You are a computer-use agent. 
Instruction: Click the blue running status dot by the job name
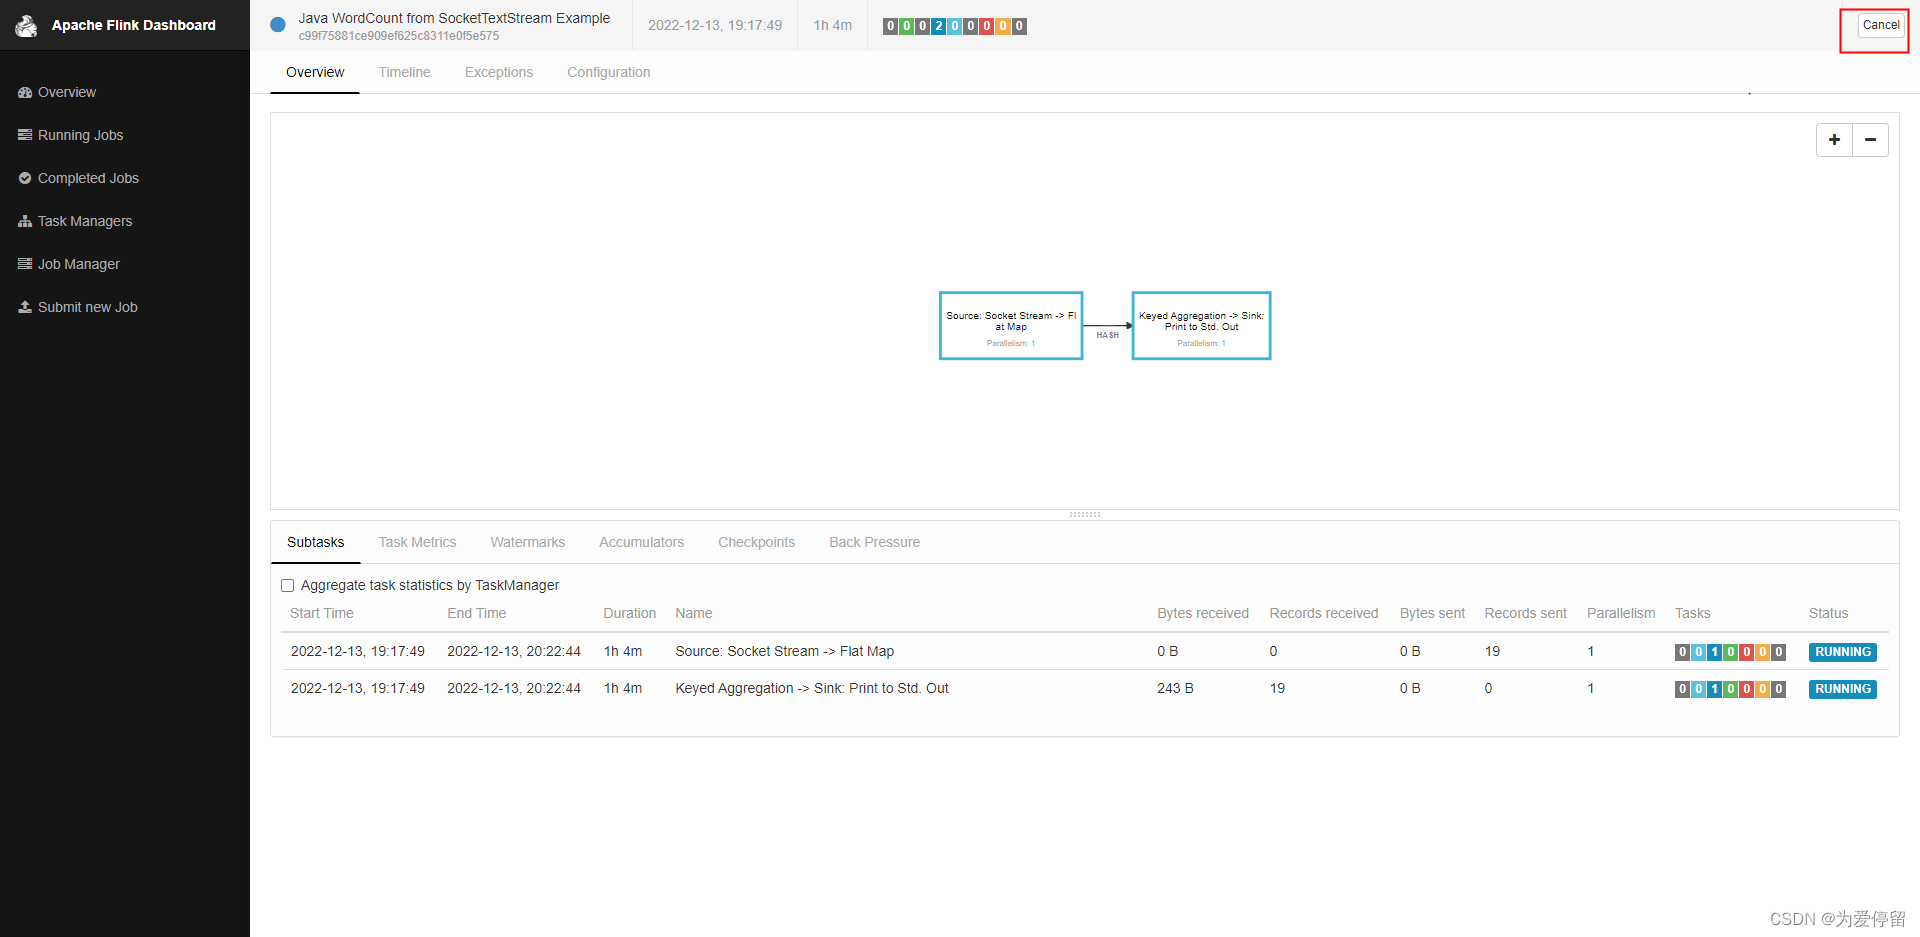tap(278, 25)
